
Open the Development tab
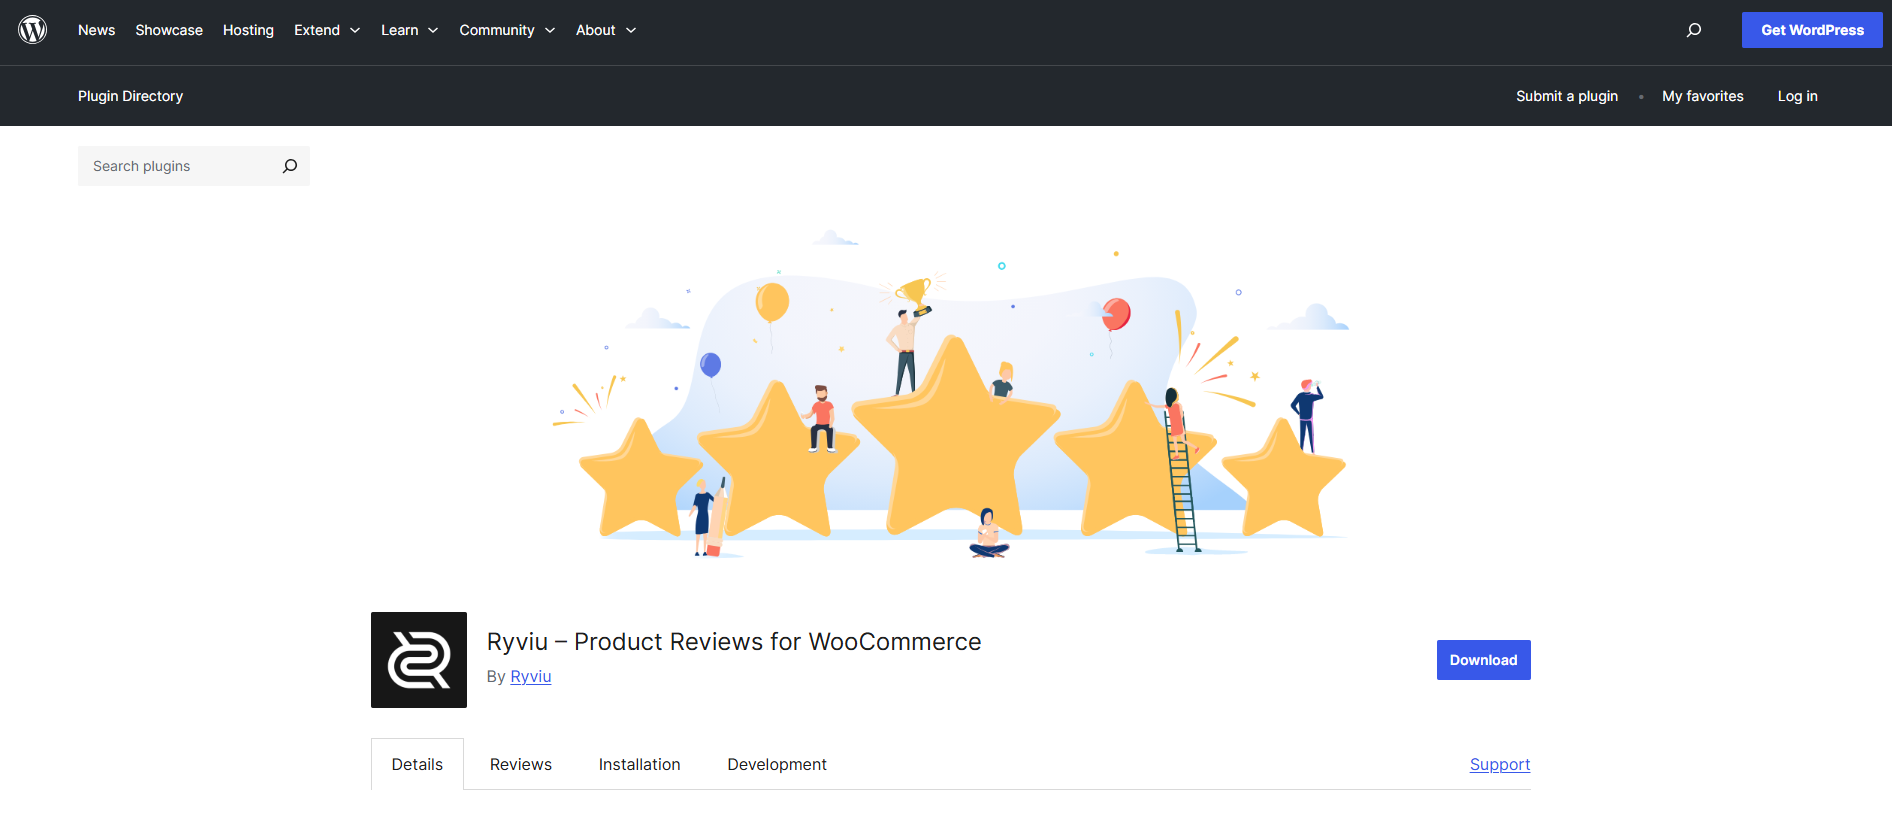[x=776, y=764]
